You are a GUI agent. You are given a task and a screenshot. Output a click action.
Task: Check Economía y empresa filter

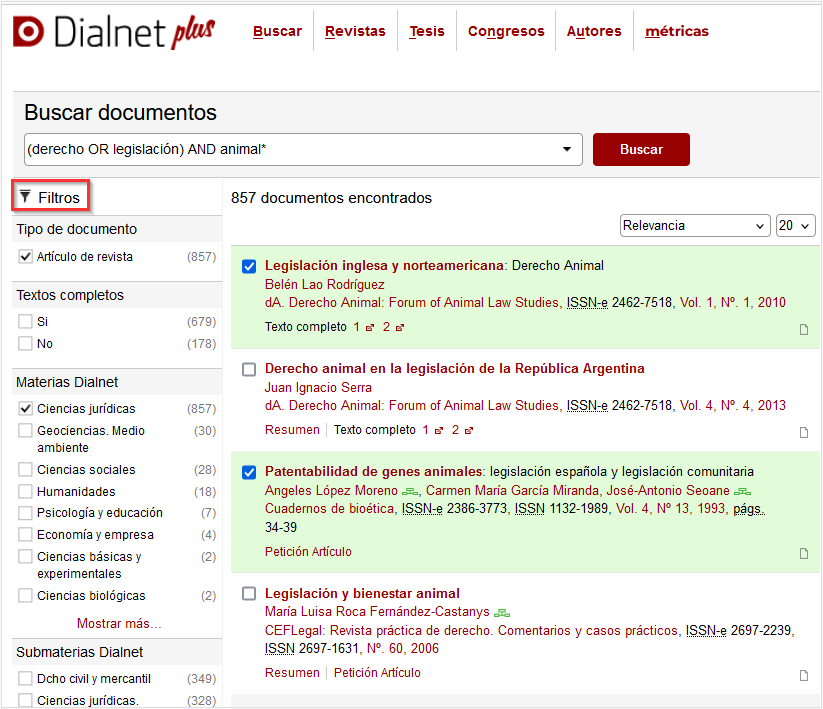tap(25, 534)
